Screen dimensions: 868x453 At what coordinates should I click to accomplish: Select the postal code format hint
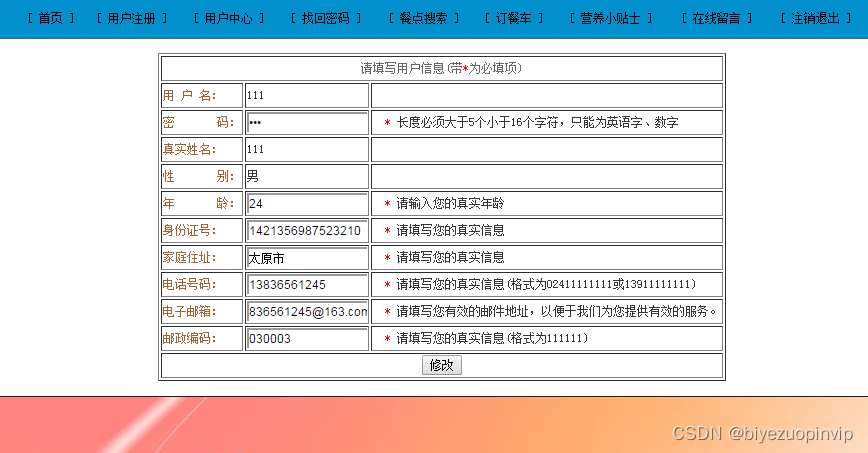point(492,338)
